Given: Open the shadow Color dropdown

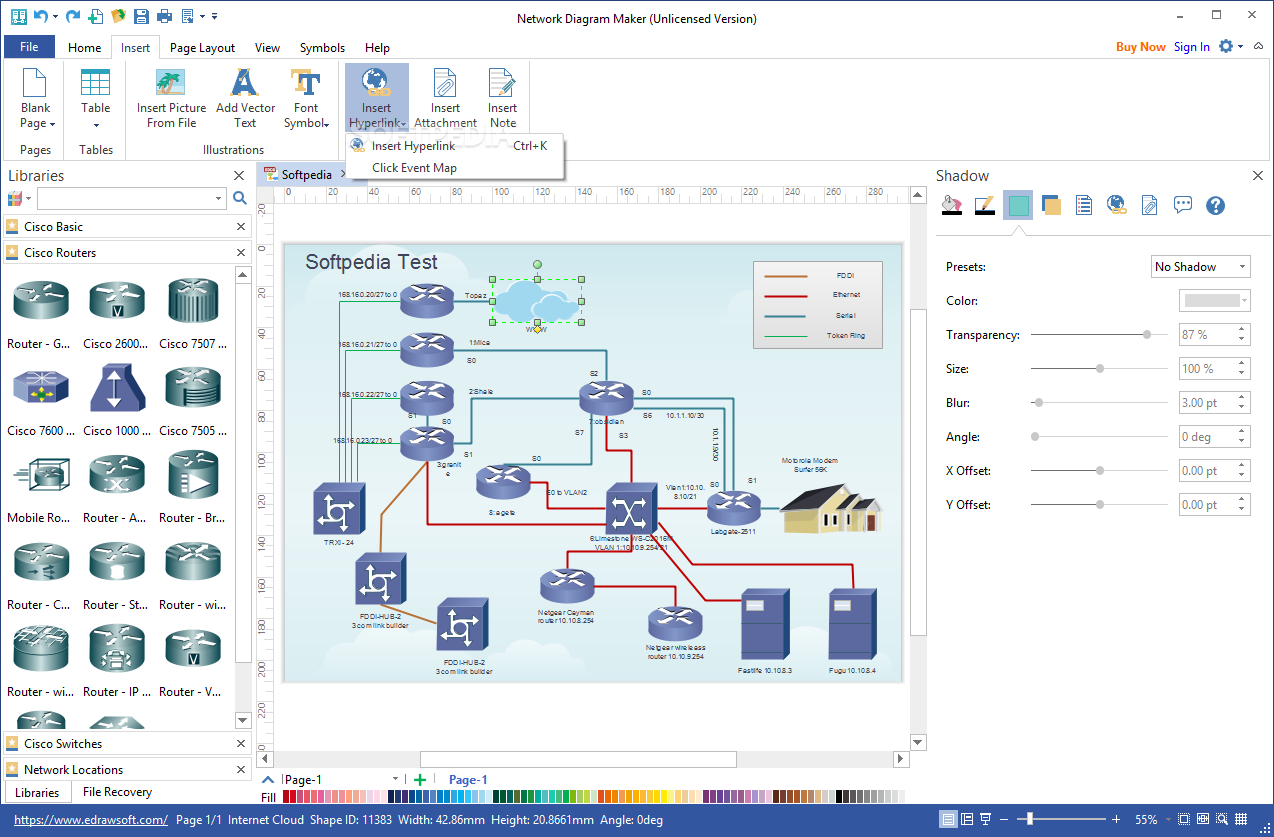Looking at the screenshot, I should click(1215, 300).
